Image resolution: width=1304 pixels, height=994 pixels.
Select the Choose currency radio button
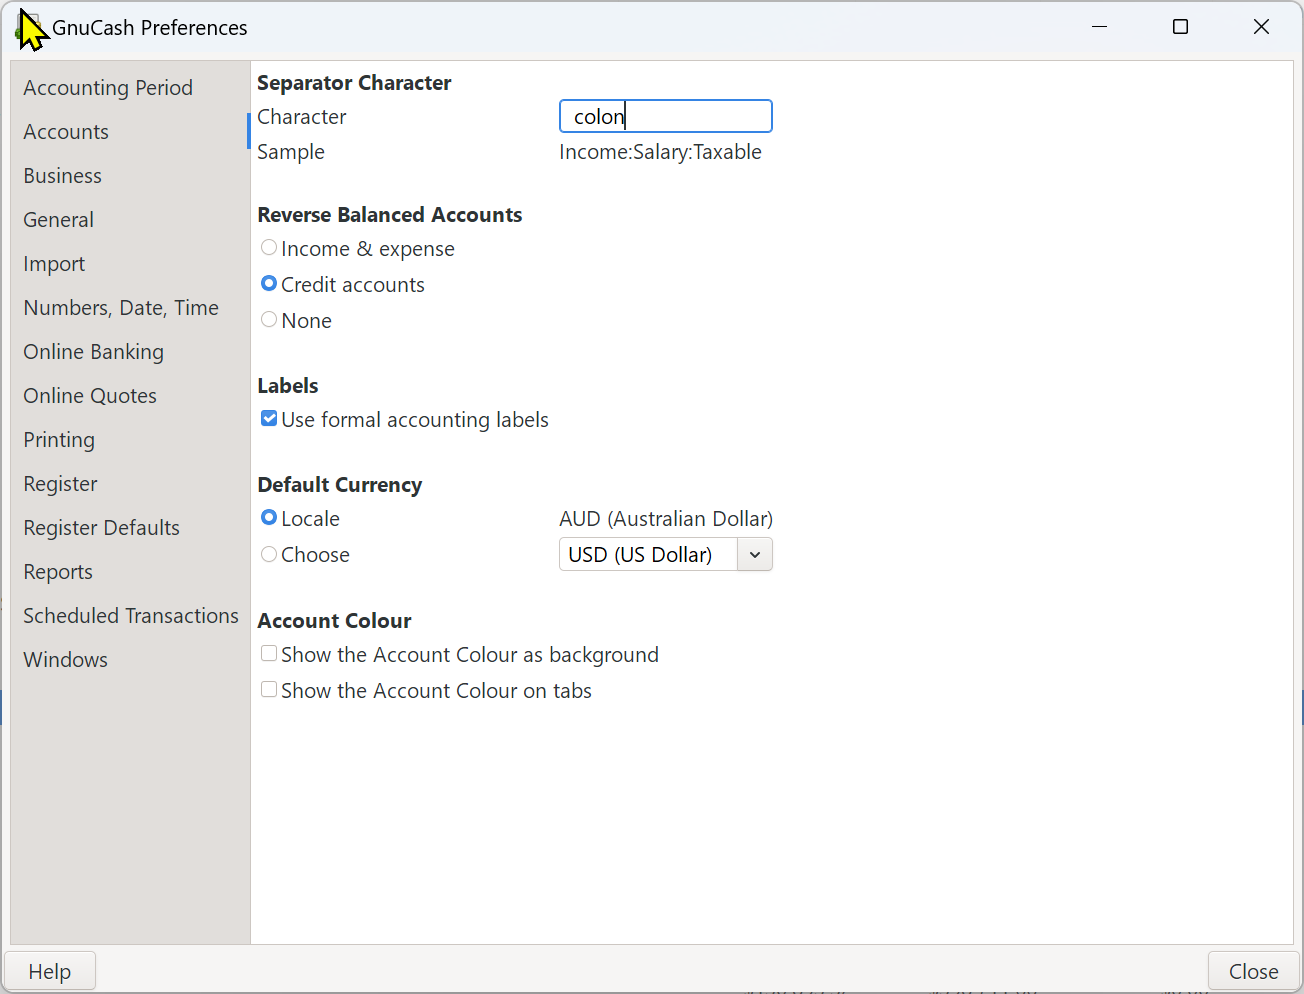(269, 554)
